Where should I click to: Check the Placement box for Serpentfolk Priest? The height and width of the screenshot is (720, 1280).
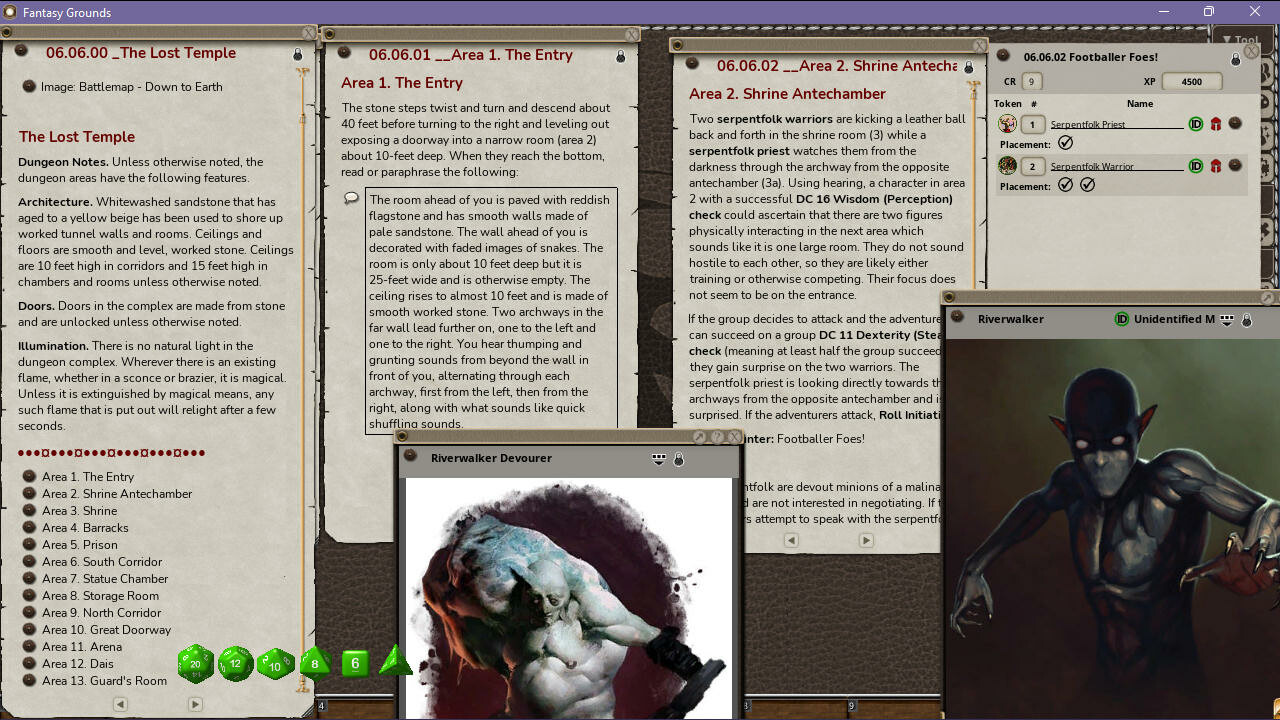click(x=1066, y=143)
